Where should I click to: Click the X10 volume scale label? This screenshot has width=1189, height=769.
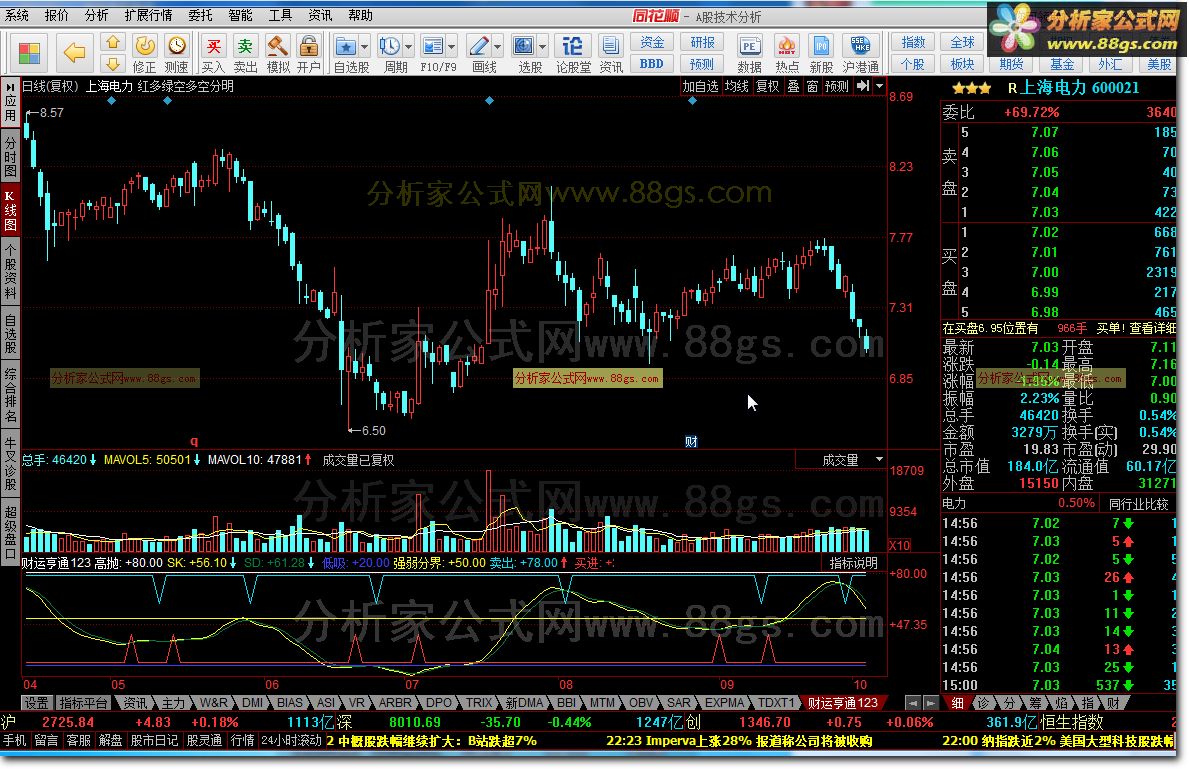900,545
